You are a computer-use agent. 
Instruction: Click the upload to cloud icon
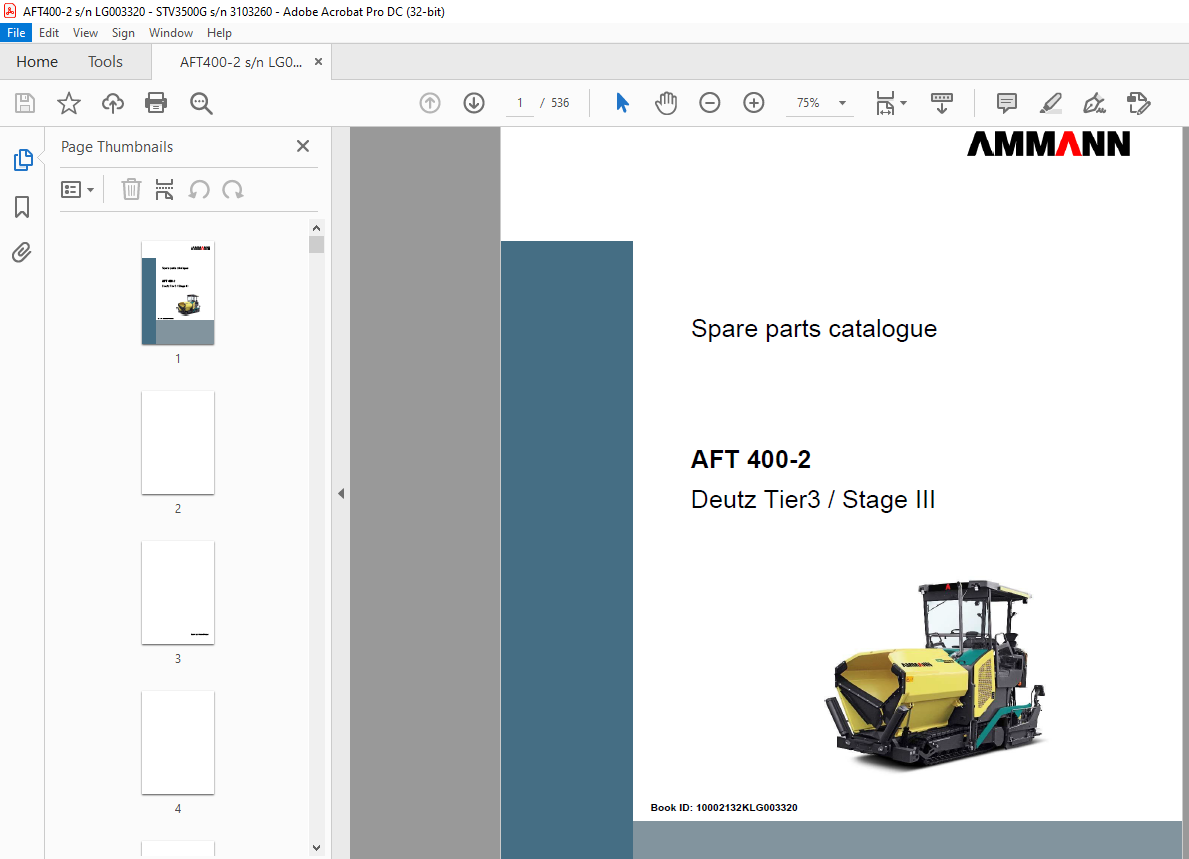click(113, 103)
